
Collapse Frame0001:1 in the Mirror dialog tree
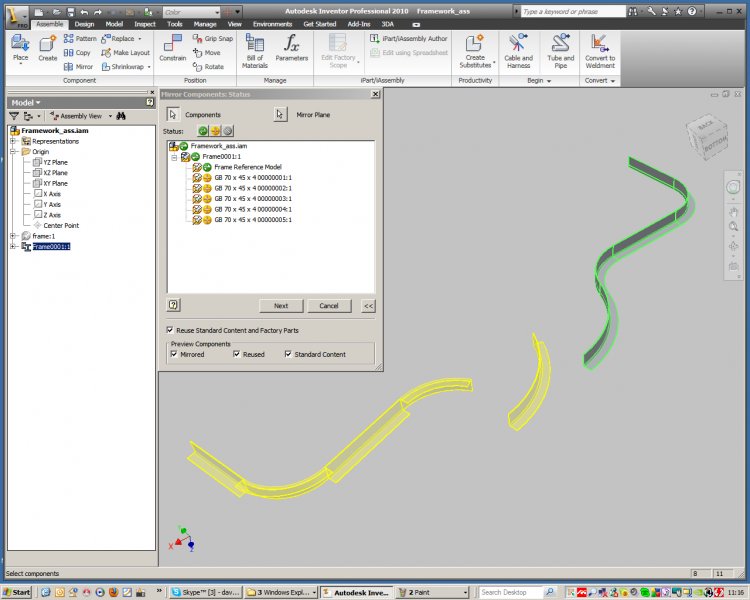174,157
